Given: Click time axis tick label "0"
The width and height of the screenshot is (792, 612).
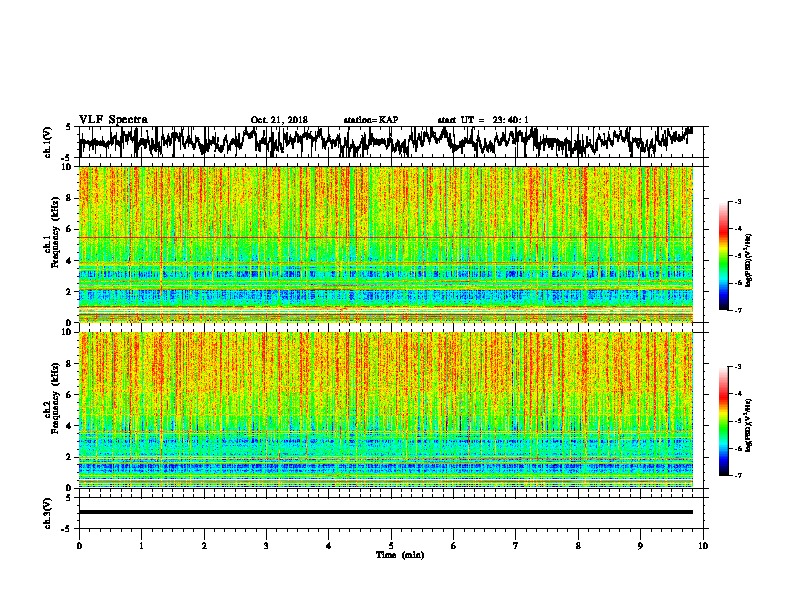Looking at the screenshot, I should point(79,546).
